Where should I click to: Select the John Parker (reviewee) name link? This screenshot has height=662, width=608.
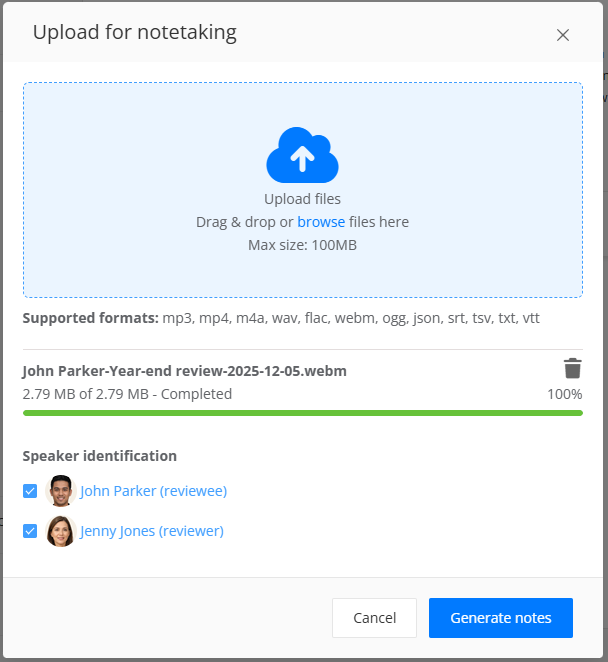[x=154, y=491]
